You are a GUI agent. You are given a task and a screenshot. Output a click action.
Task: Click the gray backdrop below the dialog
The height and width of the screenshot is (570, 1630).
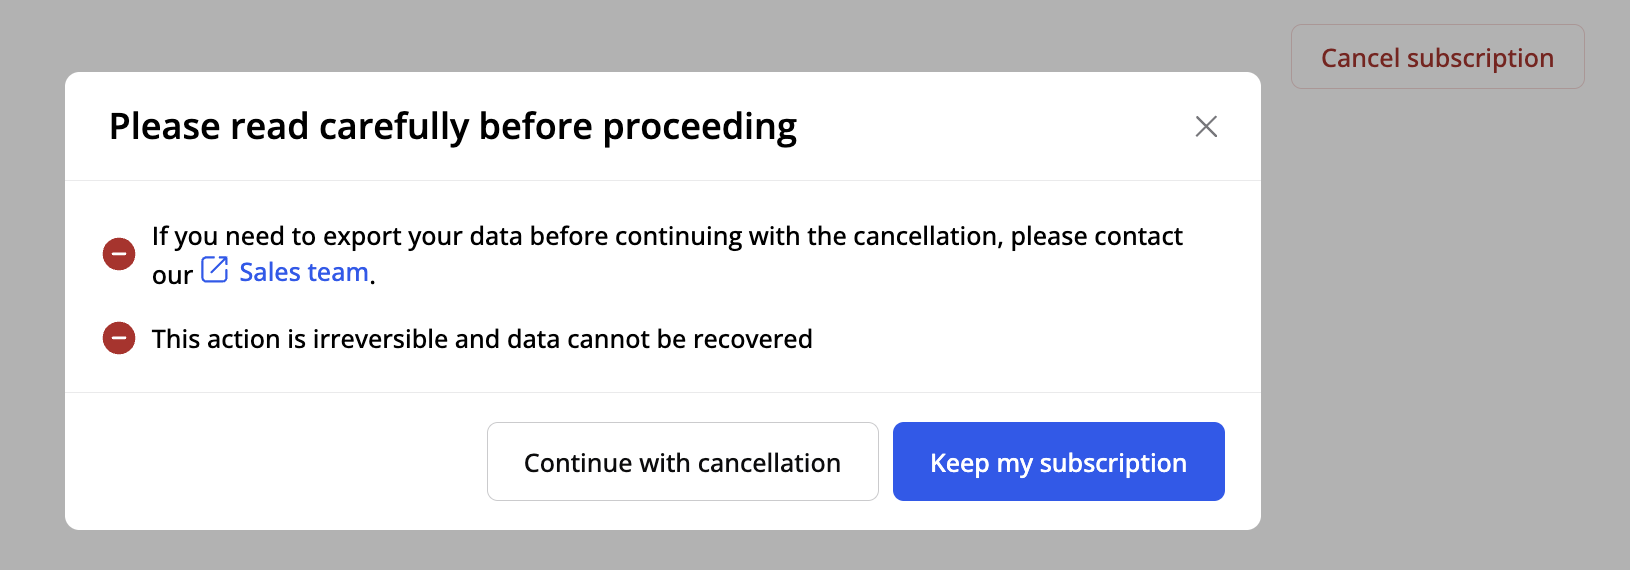(660, 552)
